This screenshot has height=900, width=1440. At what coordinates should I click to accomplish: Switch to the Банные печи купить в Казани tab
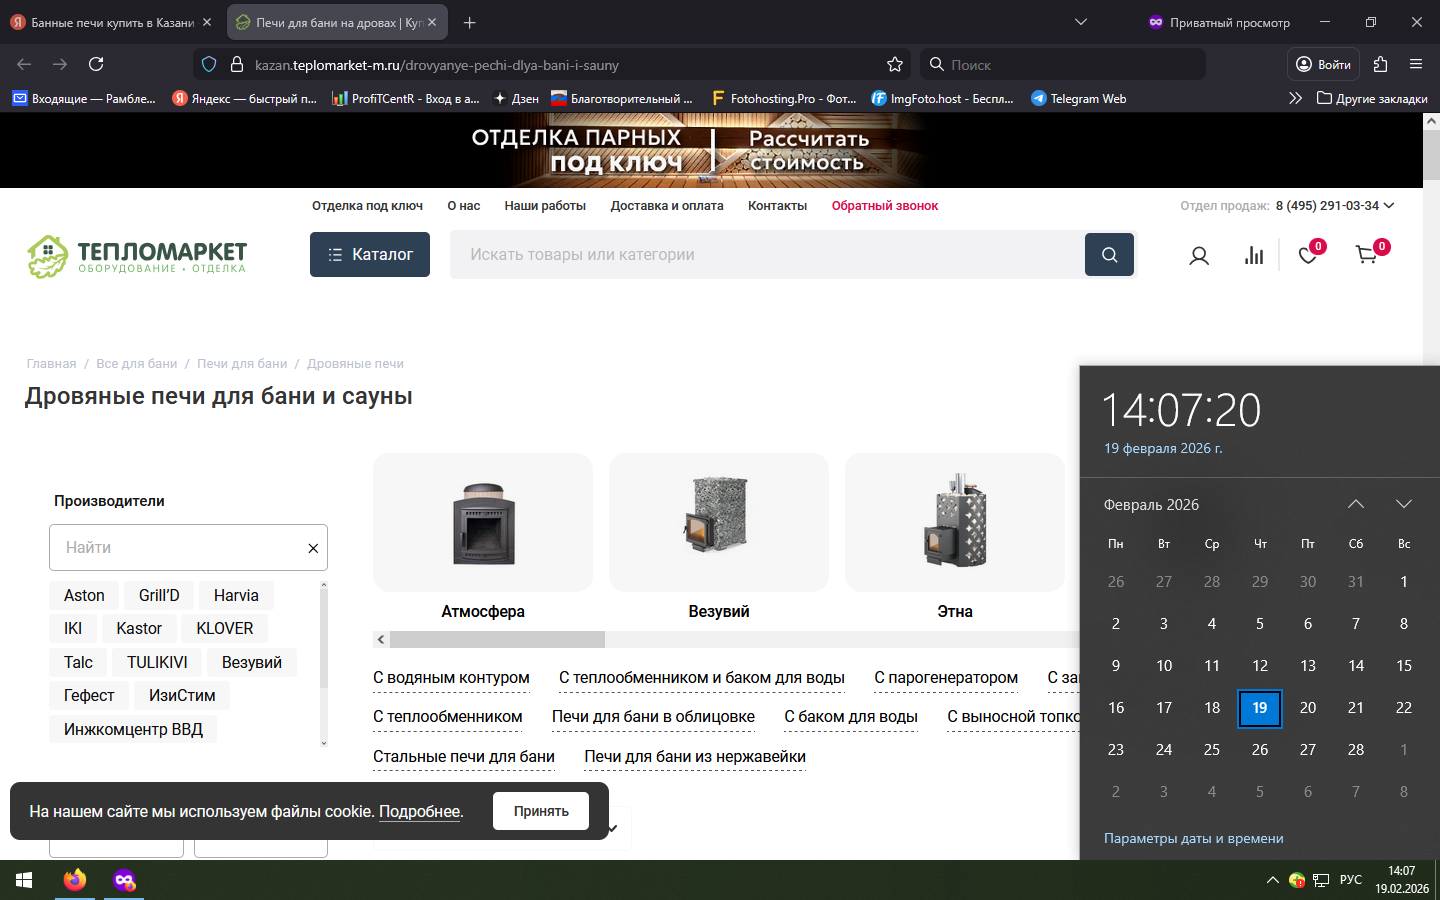(112, 22)
